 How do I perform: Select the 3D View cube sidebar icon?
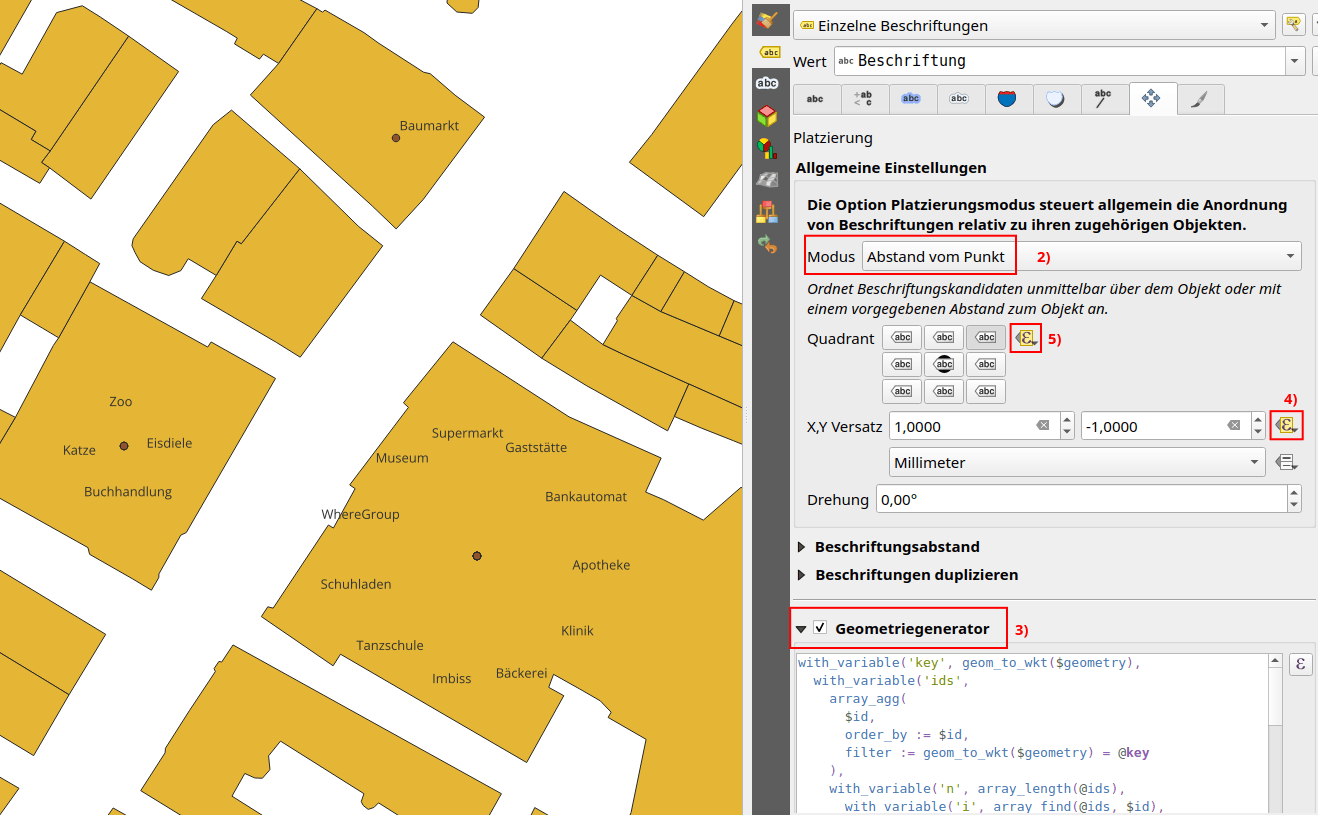(x=767, y=116)
